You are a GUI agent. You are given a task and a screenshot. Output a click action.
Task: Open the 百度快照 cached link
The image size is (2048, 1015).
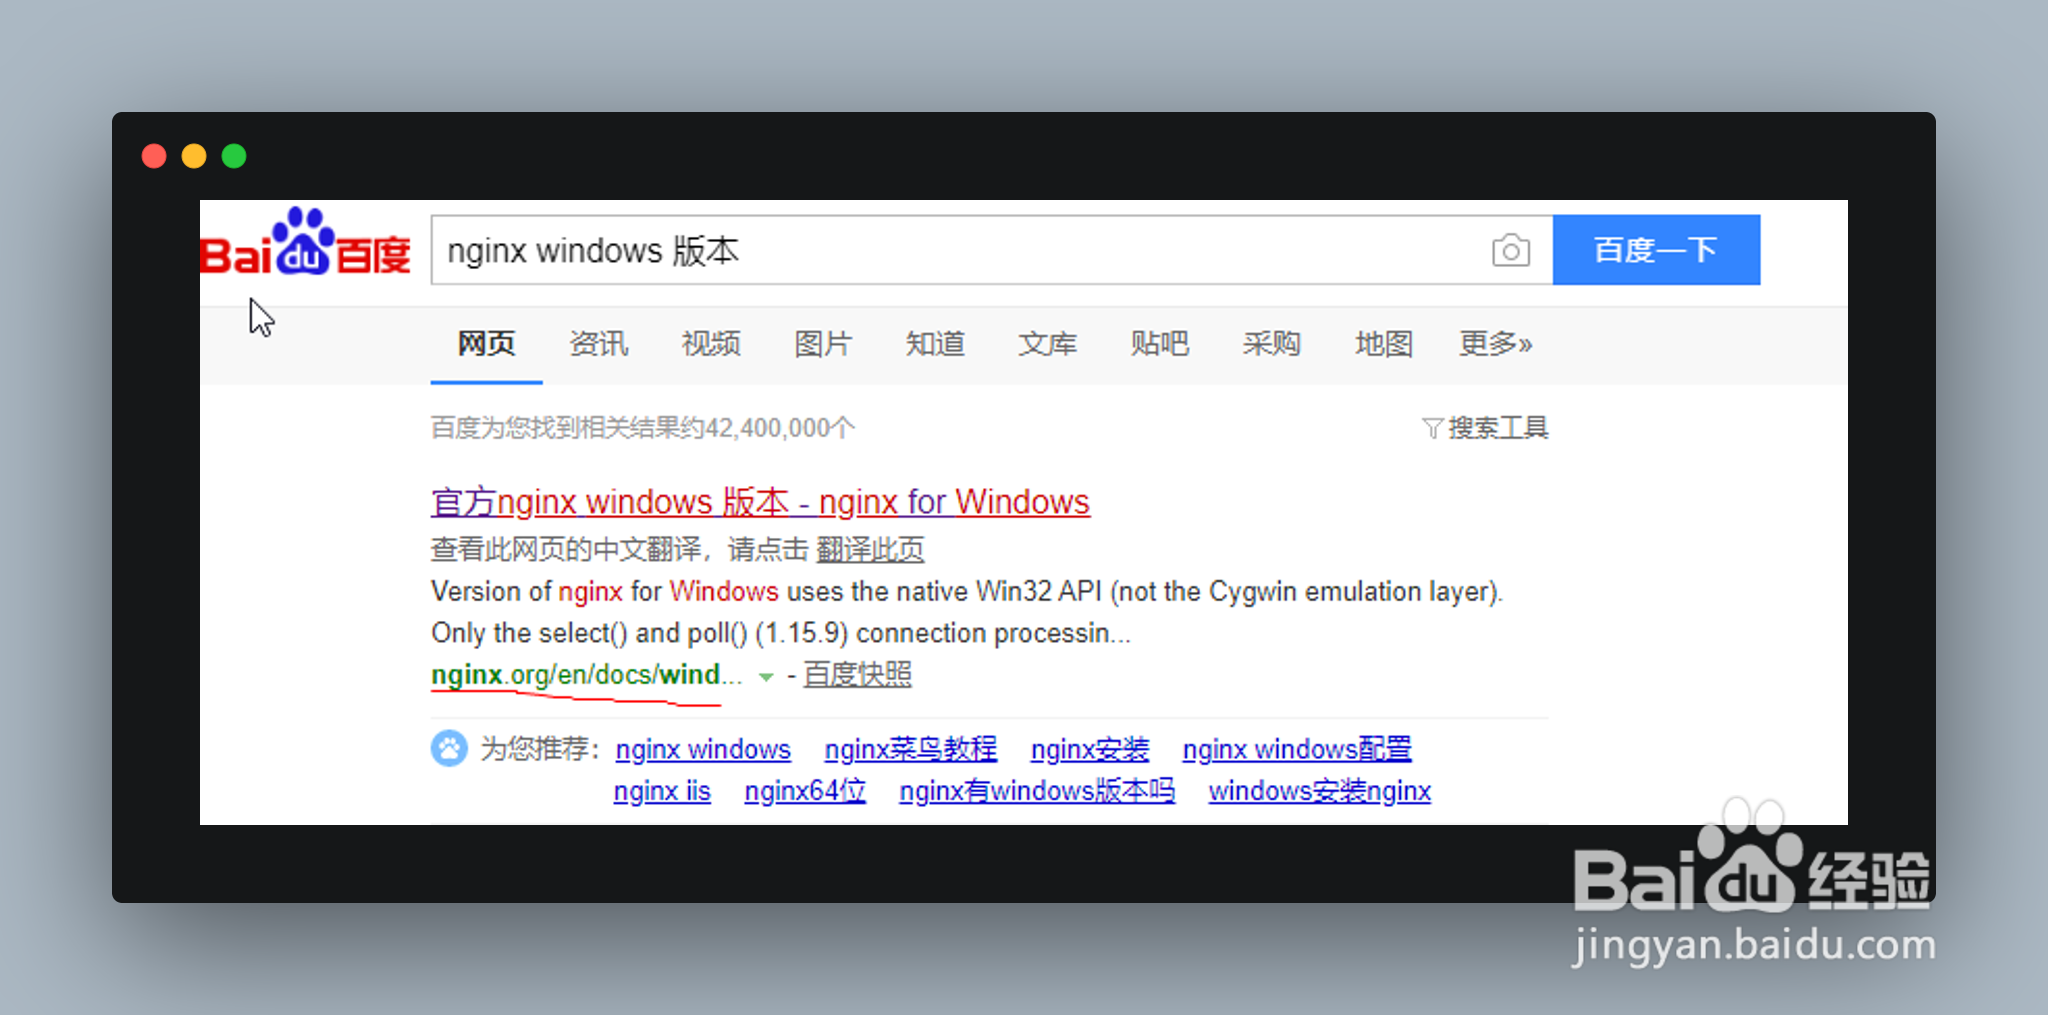click(857, 675)
